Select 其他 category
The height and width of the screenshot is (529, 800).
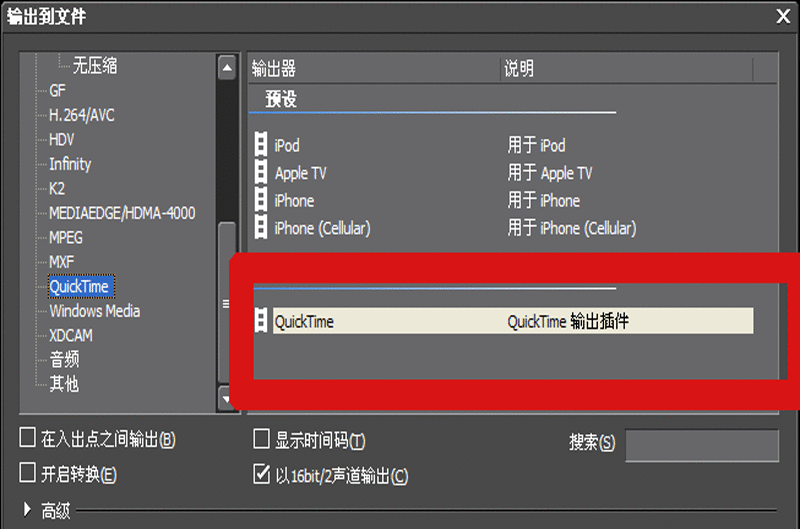tap(64, 384)
